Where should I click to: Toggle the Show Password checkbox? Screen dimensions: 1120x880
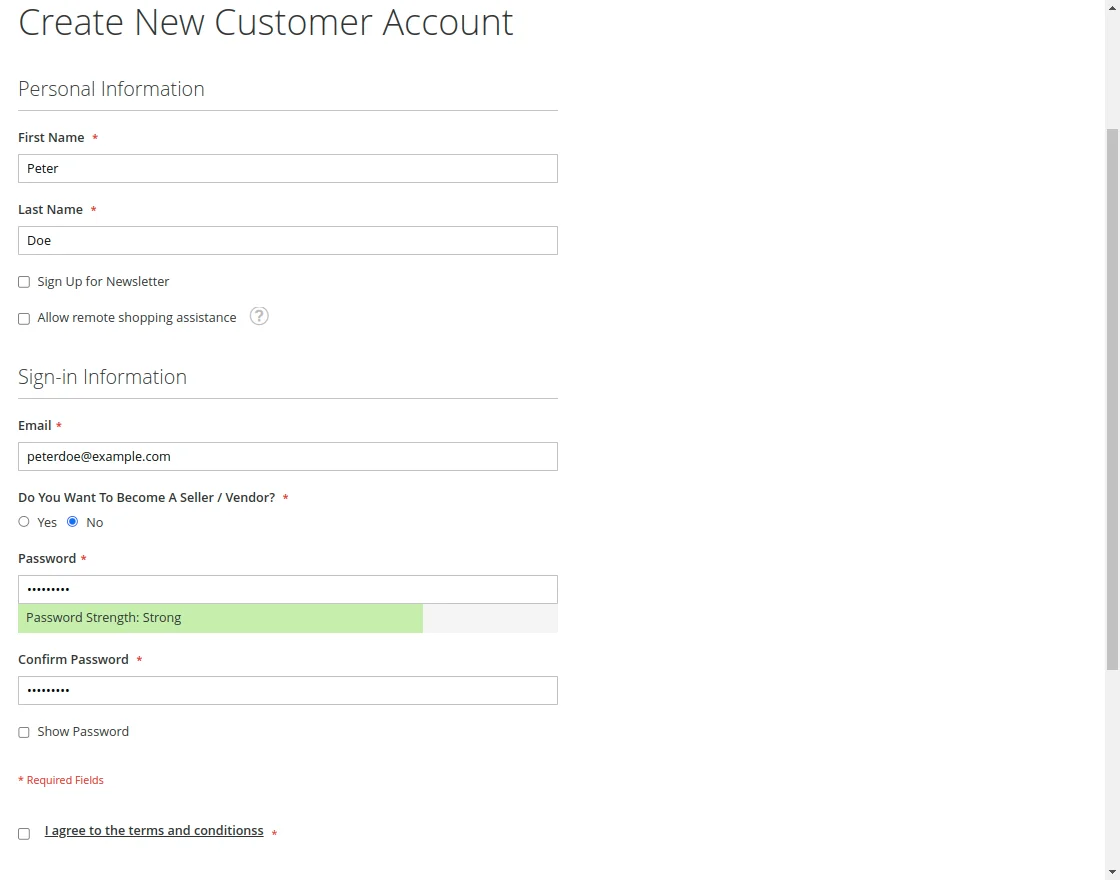pos(24,731)
